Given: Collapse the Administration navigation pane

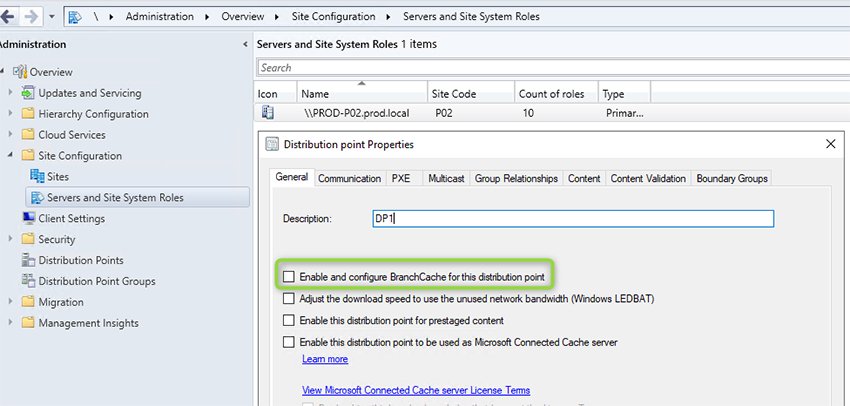Looking at the screenshot, I should [x=245, y=44].
